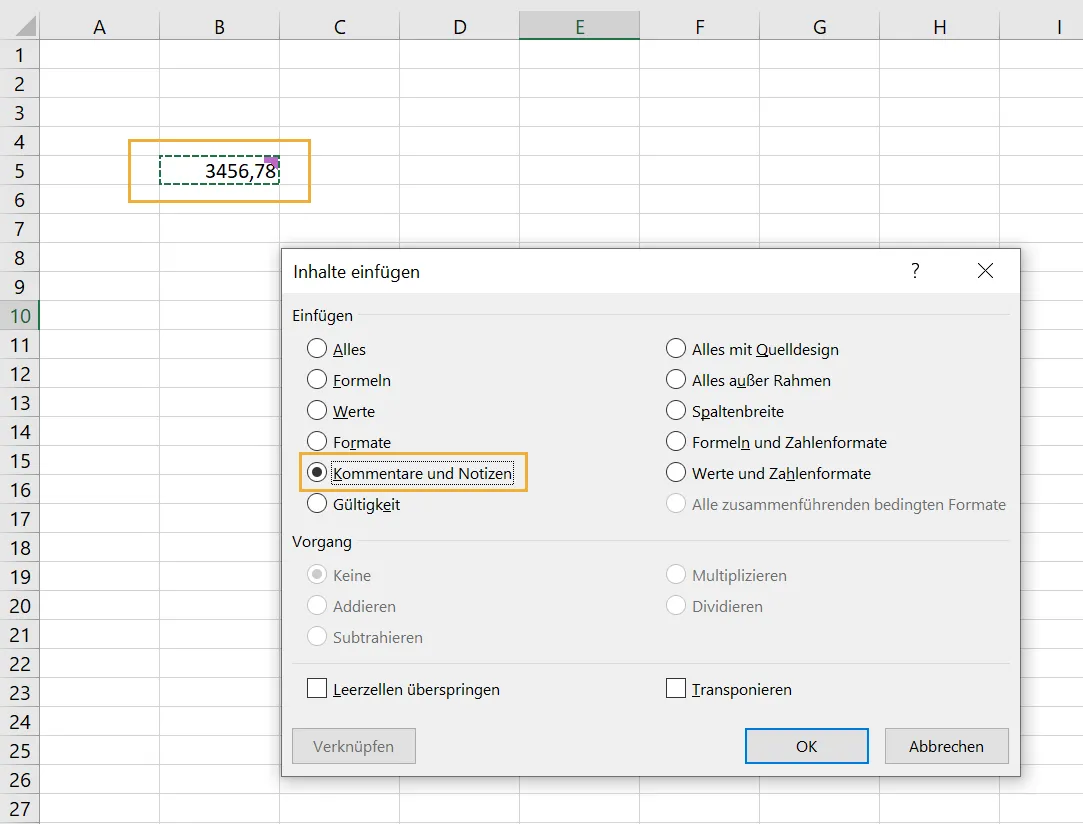Choose Alles außer Rahmen option
The height and width of the screenshot is (824, 1083).
676,380
